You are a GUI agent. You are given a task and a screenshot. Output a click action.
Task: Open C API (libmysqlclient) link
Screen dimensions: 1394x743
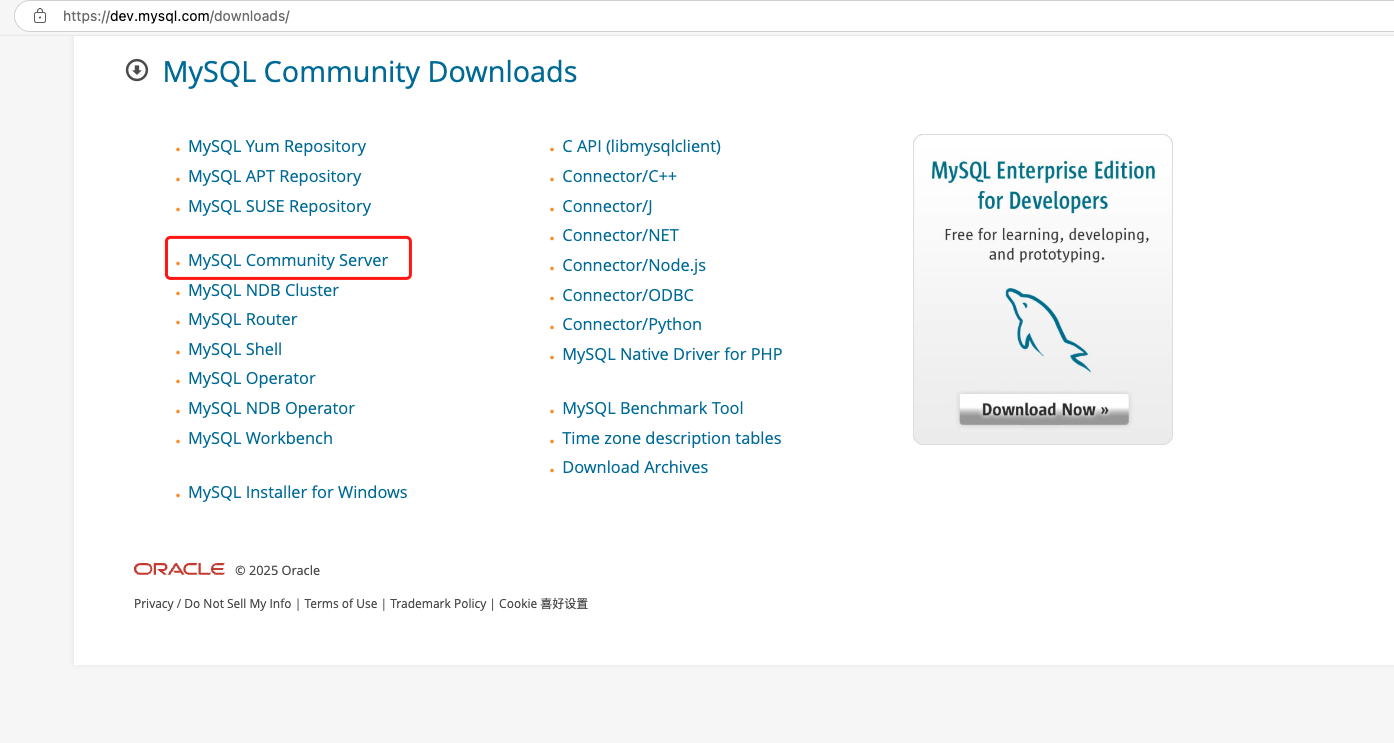click(x=641, y=146)
